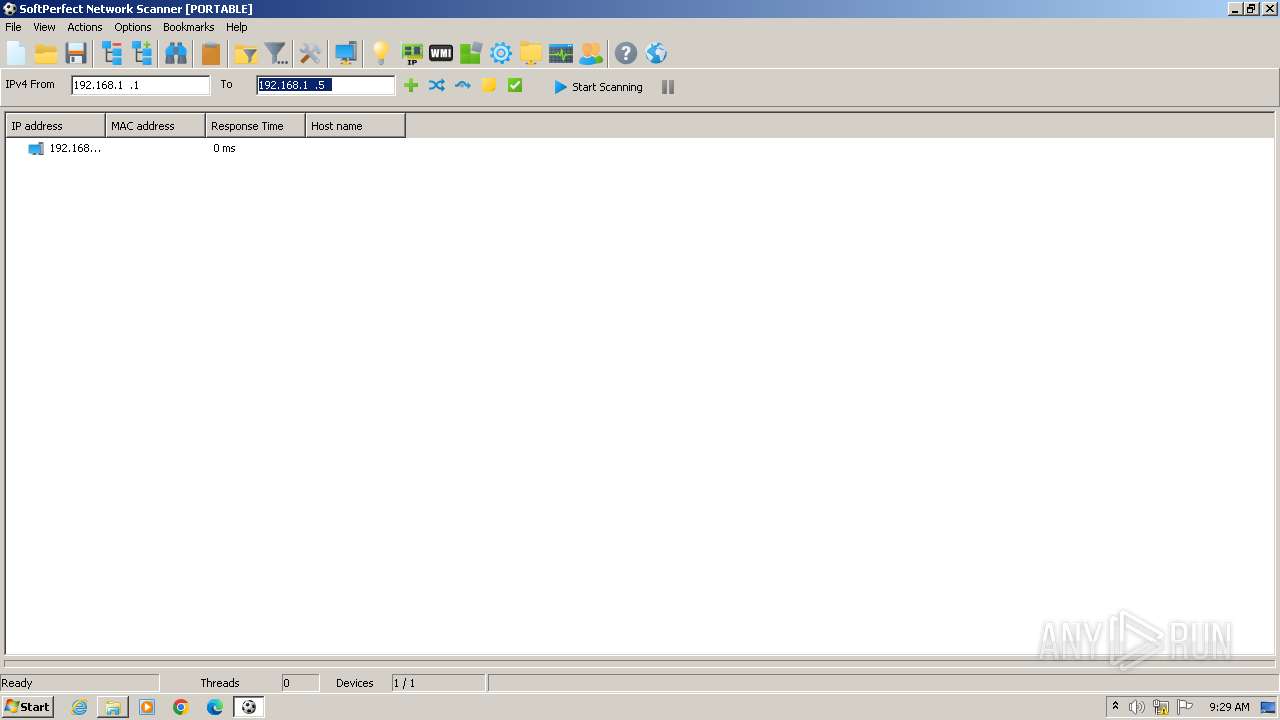
Task: Open the Options menu
Action: coord(133,27)
